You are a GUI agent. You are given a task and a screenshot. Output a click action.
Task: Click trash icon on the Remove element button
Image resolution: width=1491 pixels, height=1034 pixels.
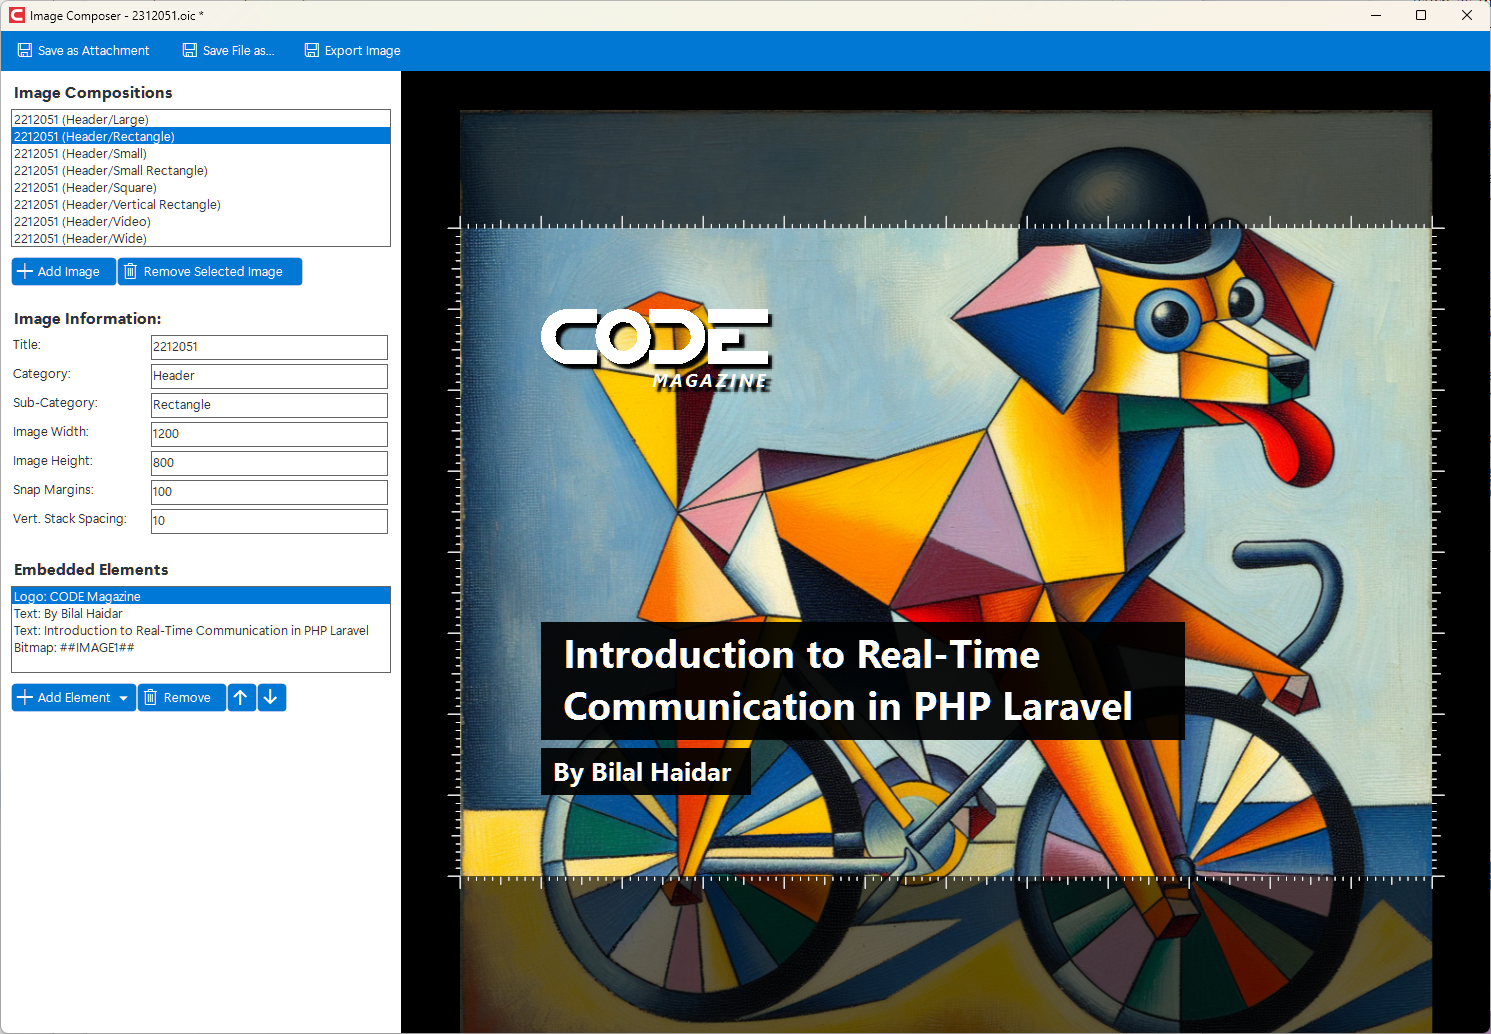click(x=150, y=698)
